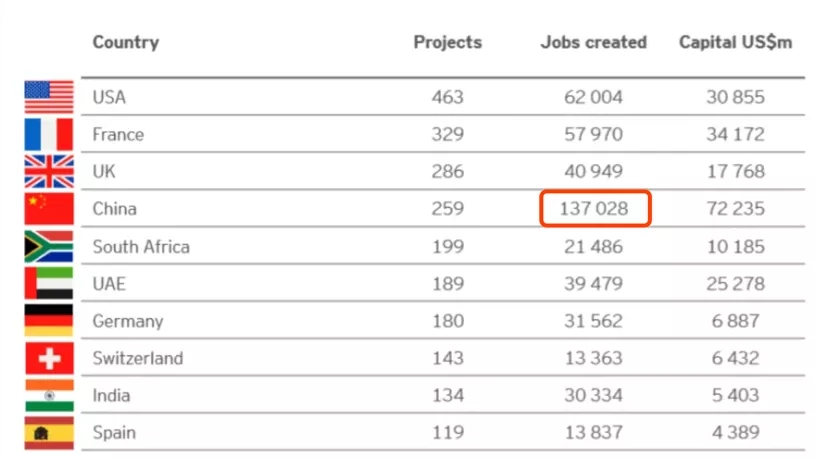The width and height of the screenshot is (830, 458).
Task: Click the Country column header
Action: (126, 43)
